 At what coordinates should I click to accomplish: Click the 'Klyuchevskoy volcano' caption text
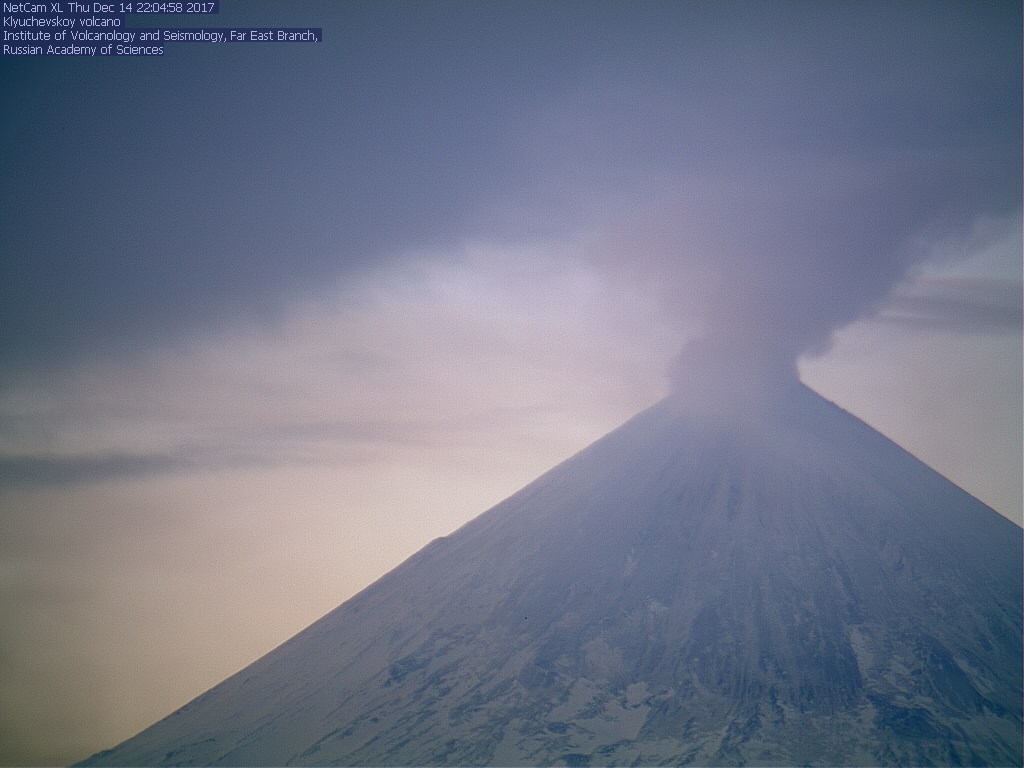(x=62, y=22)
